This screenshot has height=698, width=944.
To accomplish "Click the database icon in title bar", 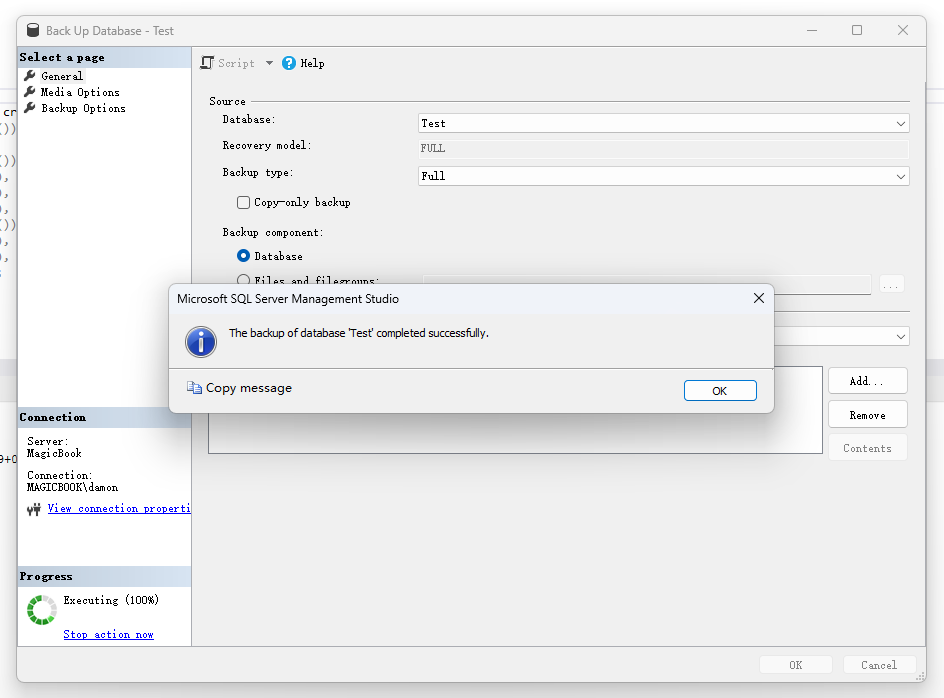I will [33, 30].
